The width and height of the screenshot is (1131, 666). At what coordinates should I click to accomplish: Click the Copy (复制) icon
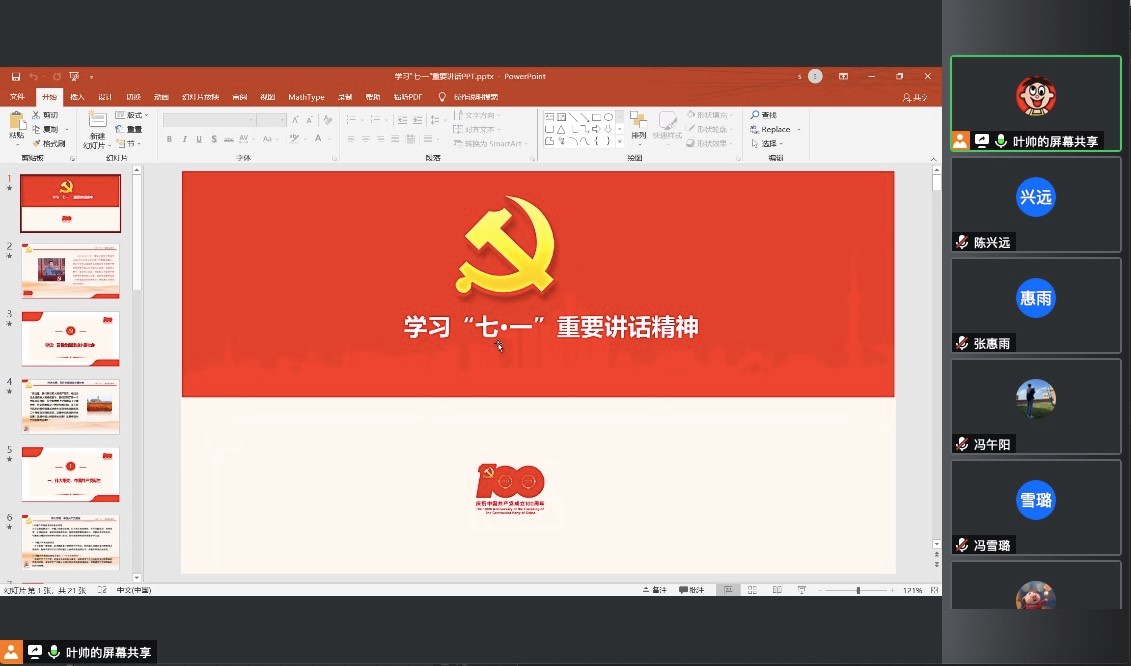click(x=36, y=129)
